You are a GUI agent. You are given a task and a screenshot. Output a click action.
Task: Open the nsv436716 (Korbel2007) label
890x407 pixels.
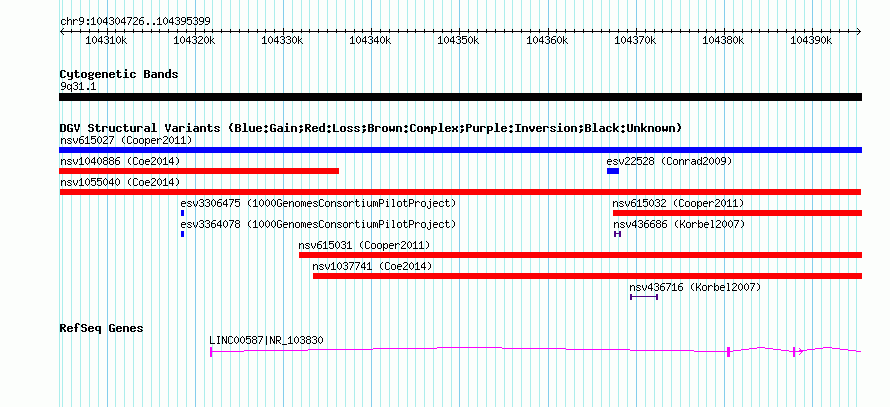[x=695, y=287]
